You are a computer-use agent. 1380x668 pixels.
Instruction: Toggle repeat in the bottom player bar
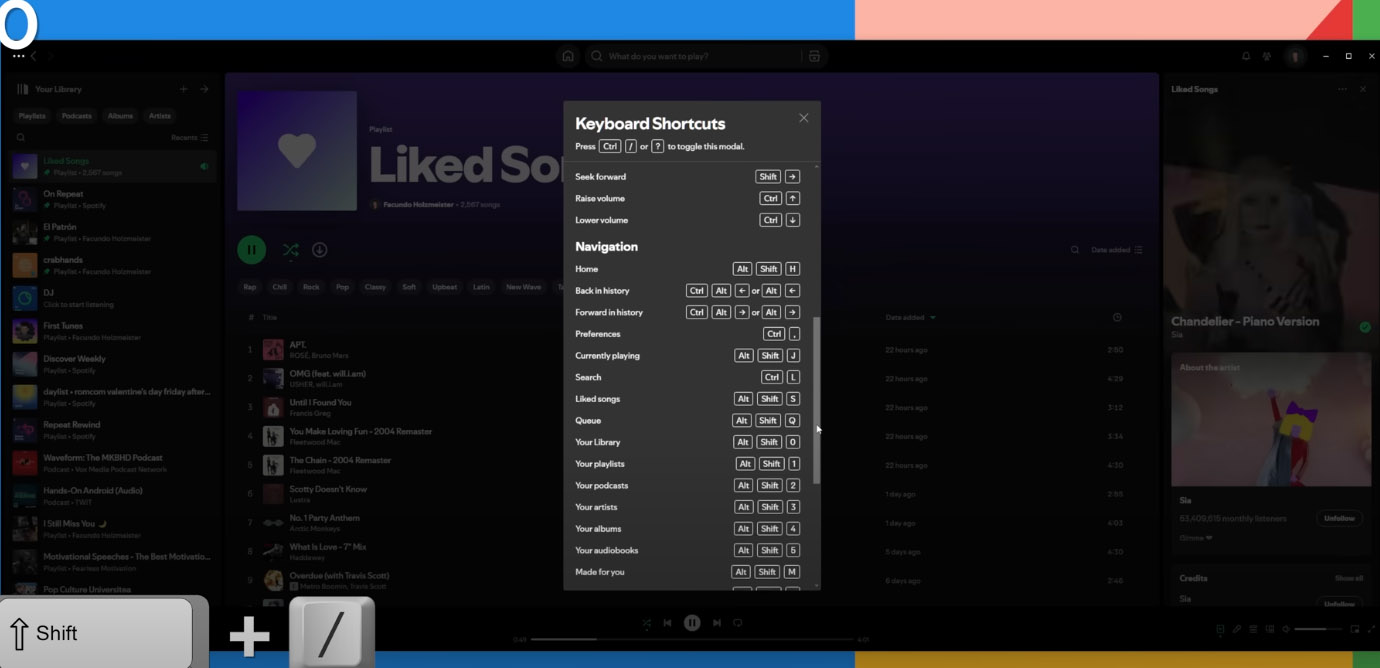(x=738, y=623)
